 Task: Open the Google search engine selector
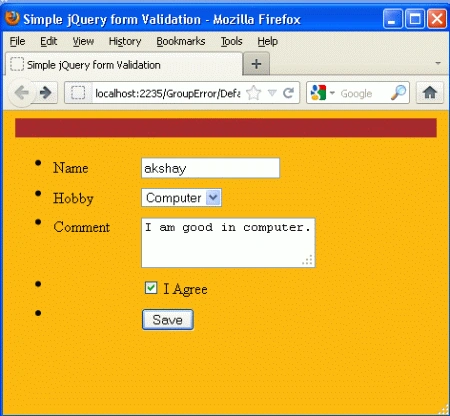pyautogui.click(x=322, y=93)
